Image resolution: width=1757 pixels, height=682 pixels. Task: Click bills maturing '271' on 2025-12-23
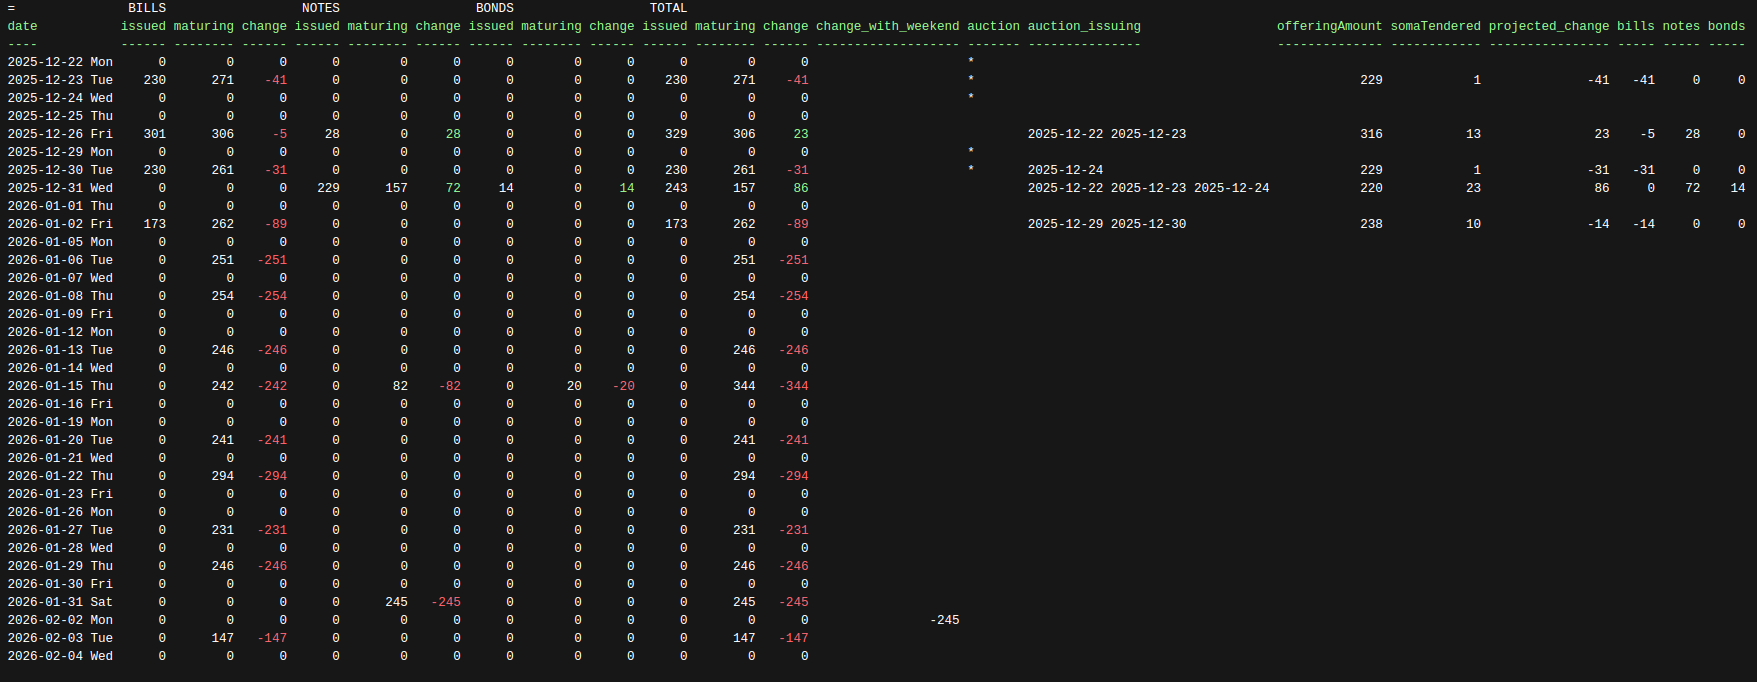[223, 80]
